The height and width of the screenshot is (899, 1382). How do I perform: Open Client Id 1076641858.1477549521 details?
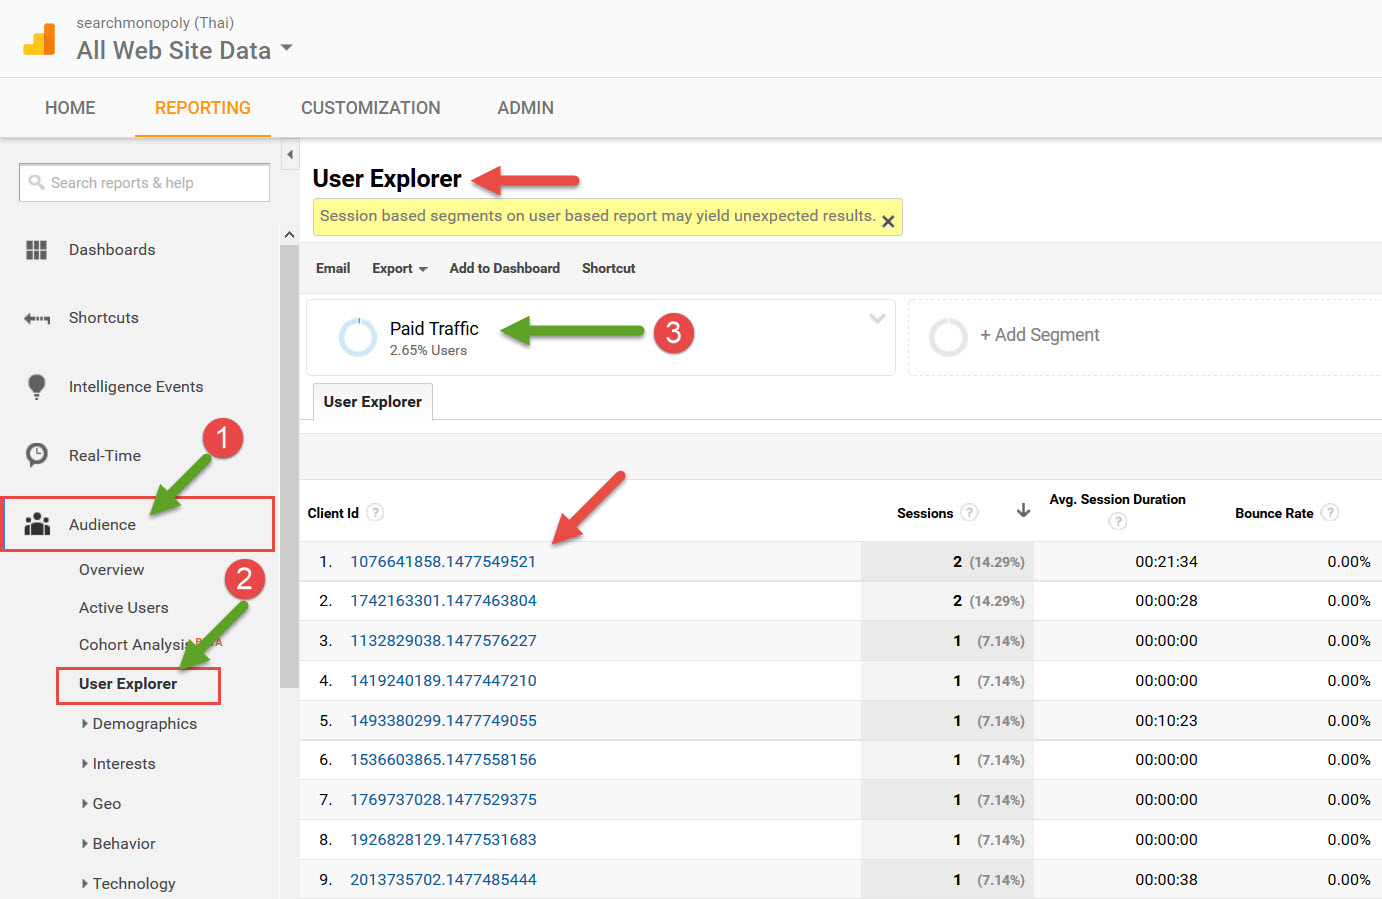click(443, 561)
